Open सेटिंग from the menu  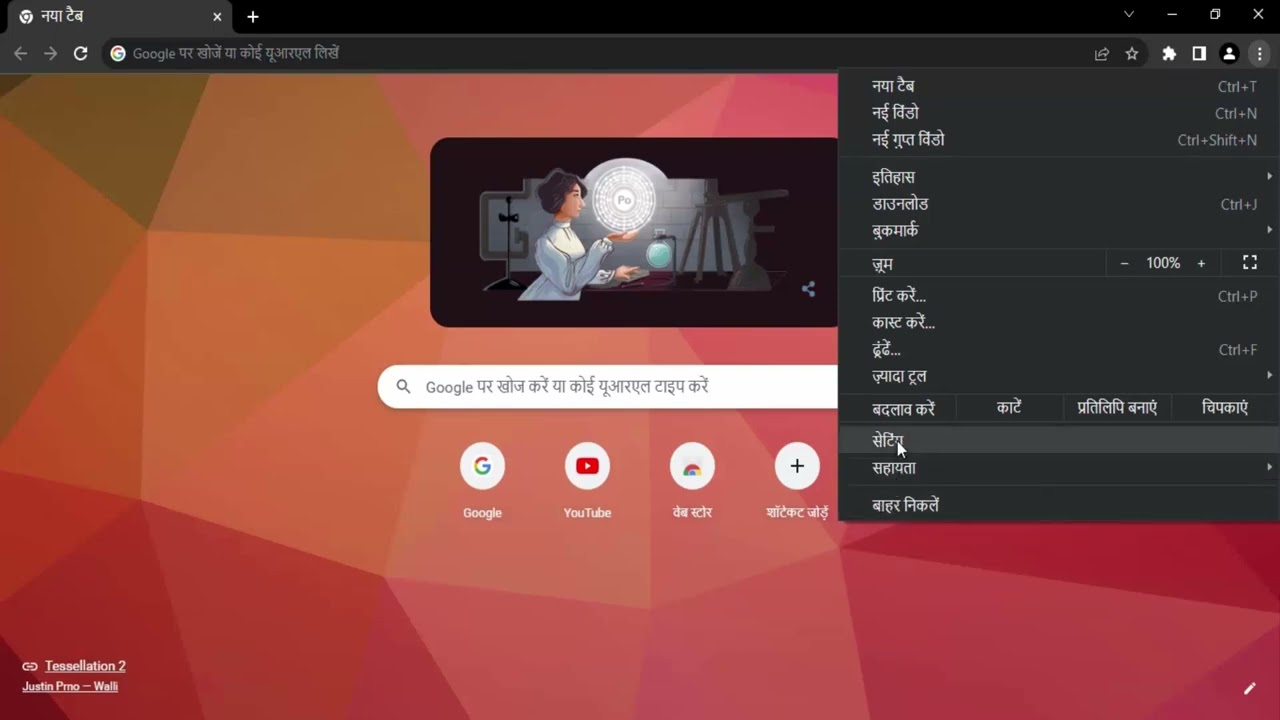tap(1059, 440)
